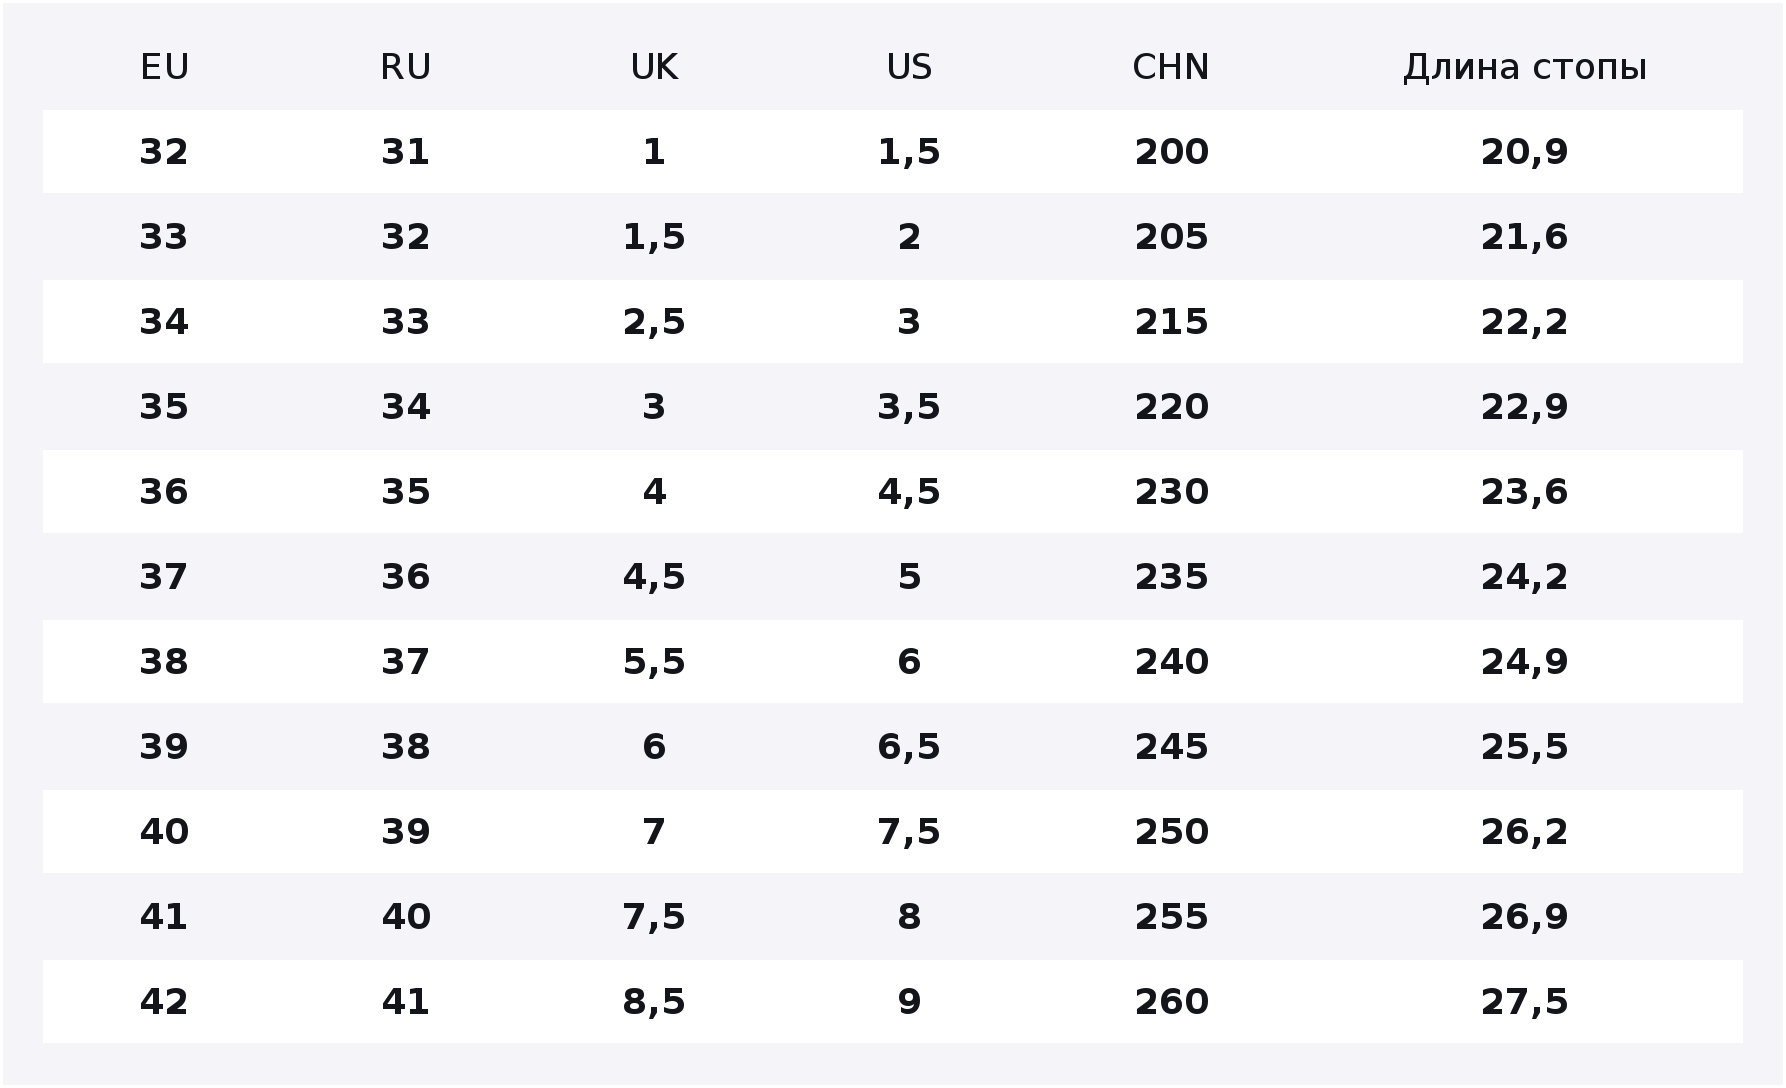Click the RU column header
Screen dimensions: 1786x1088
click(405, 67)
